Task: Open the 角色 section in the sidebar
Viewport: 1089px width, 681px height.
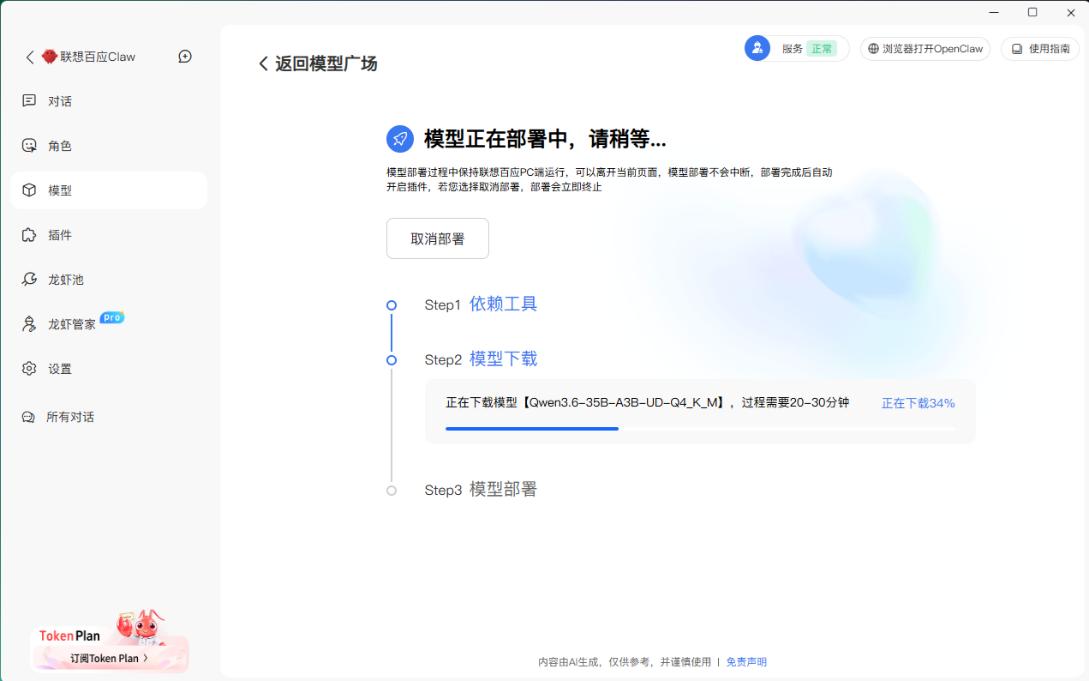Action: pyautogui.click(x=108, y=146)
